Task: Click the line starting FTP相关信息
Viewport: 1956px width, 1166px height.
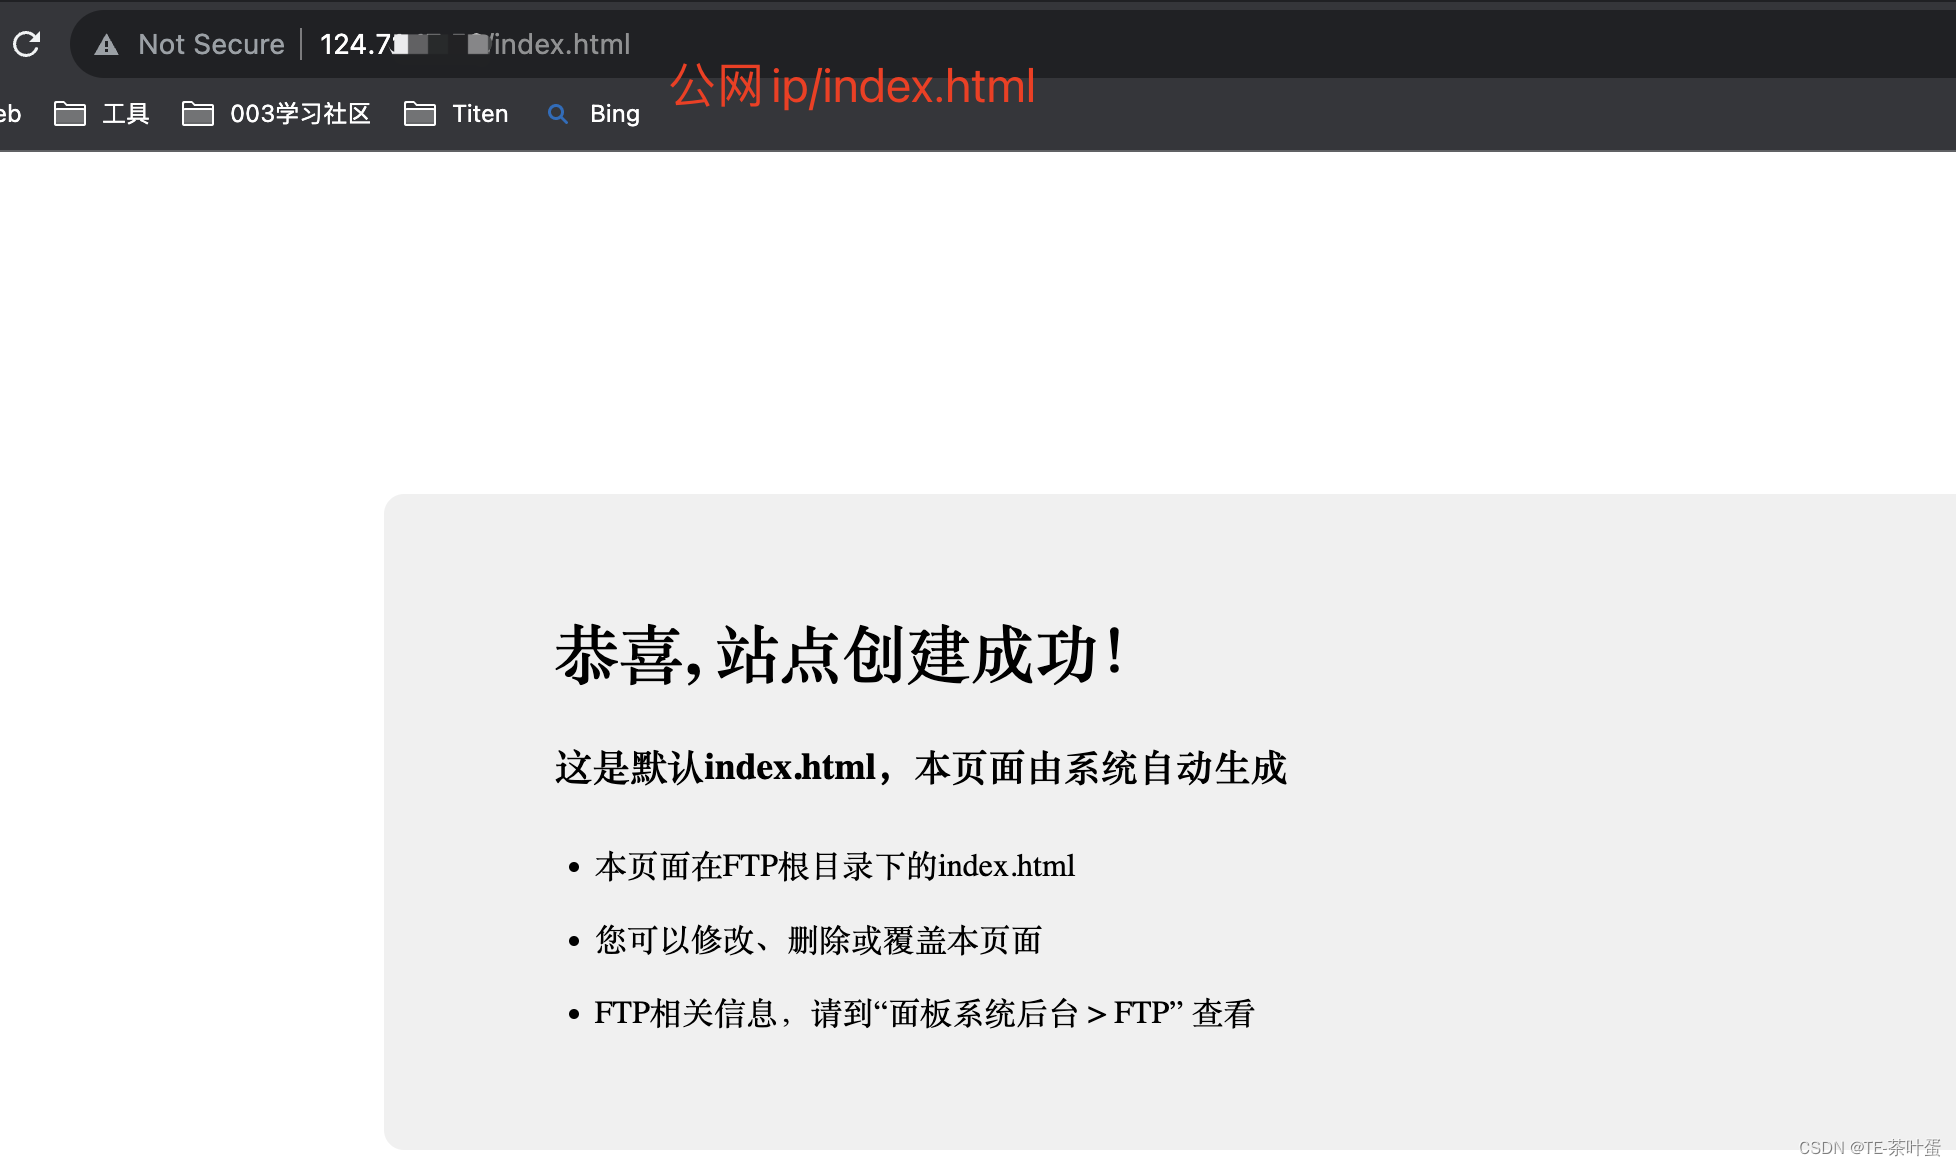Action: click(x=924, y=1014)
